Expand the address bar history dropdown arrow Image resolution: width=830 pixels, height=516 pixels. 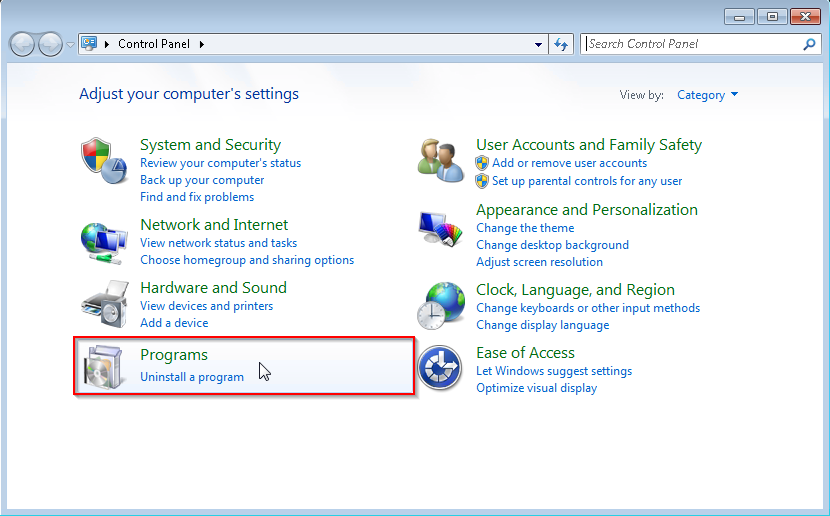[x=539, y=45]
